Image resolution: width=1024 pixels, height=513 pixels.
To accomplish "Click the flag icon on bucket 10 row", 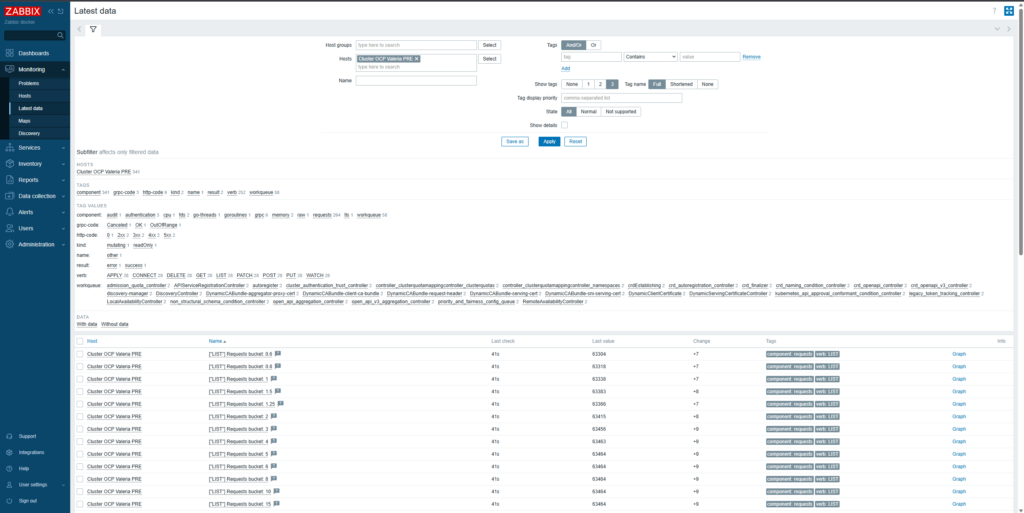I will pos(276,491).
